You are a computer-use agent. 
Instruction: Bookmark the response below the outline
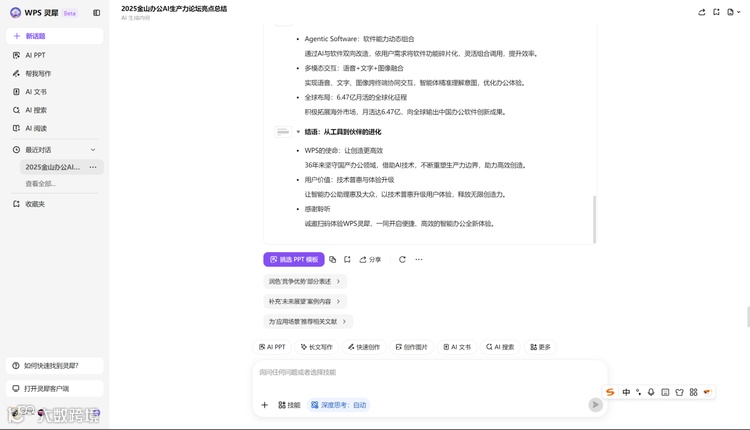click(347, 259)
